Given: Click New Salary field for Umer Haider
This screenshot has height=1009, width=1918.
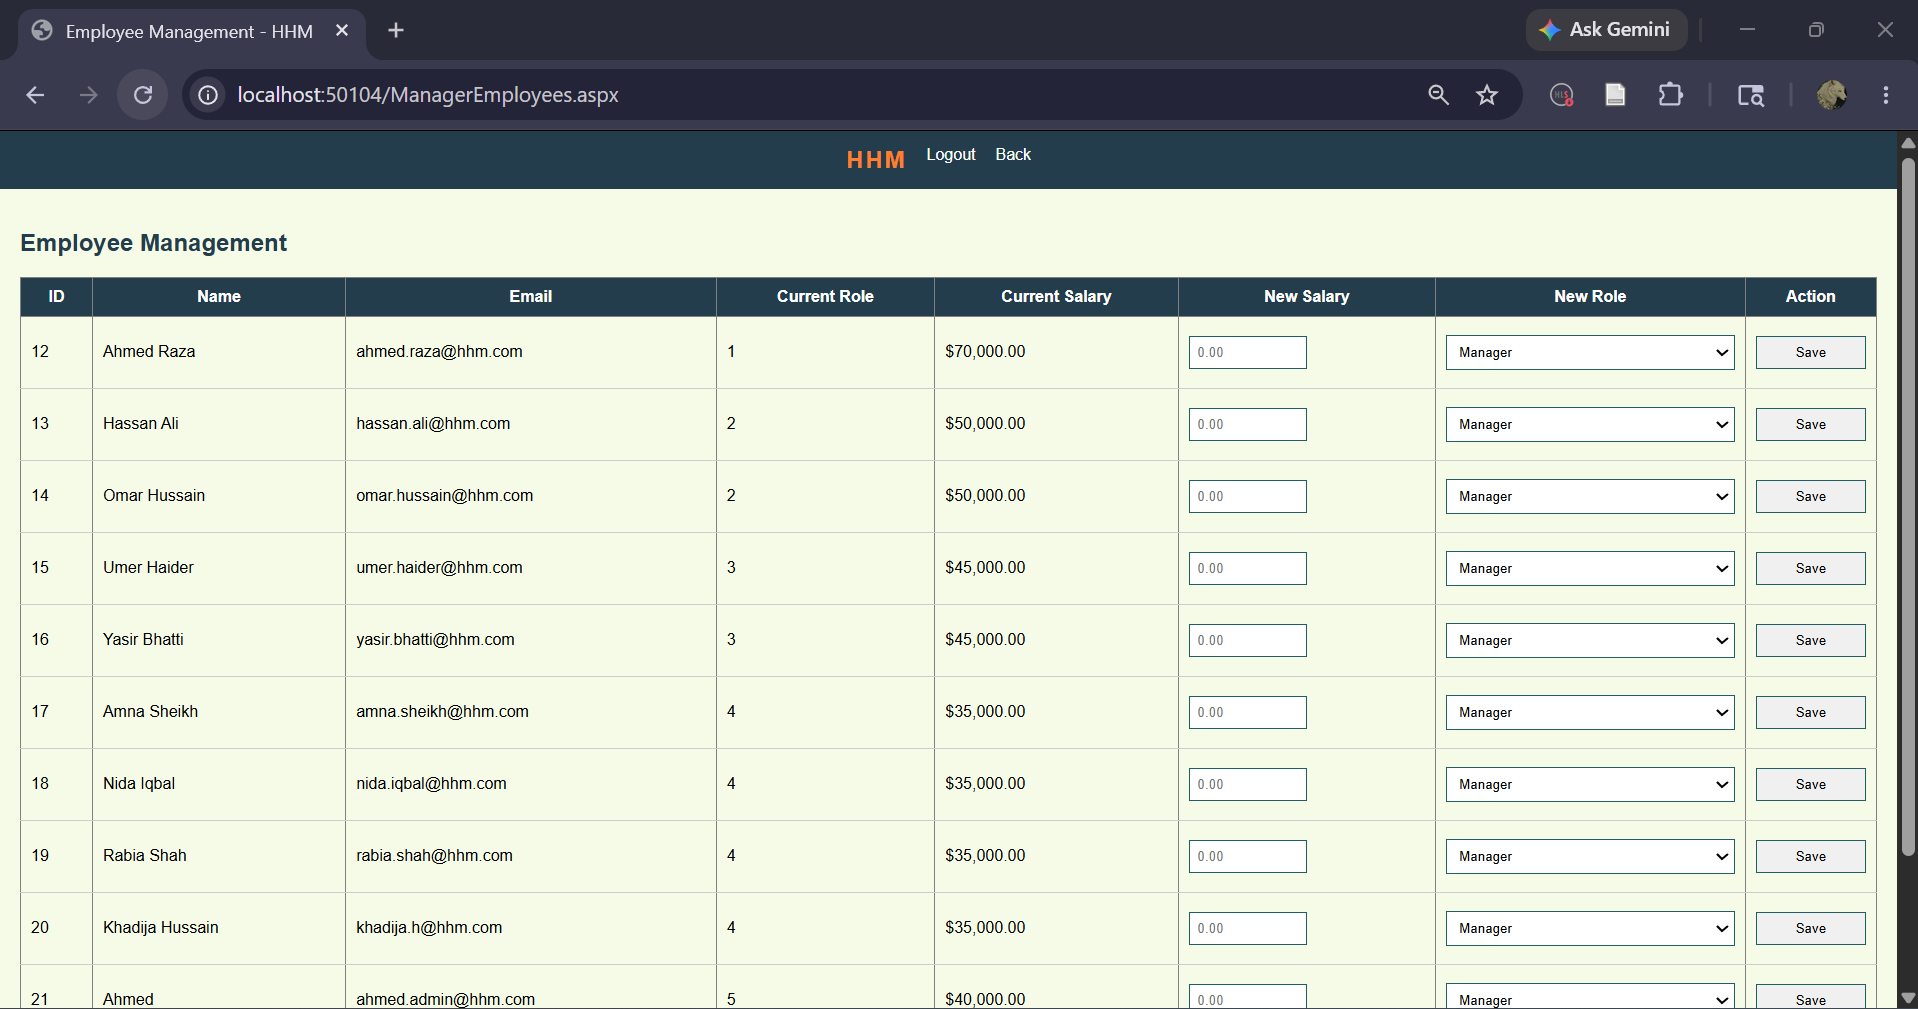Looking at the screenshot, I should 1247,568.
